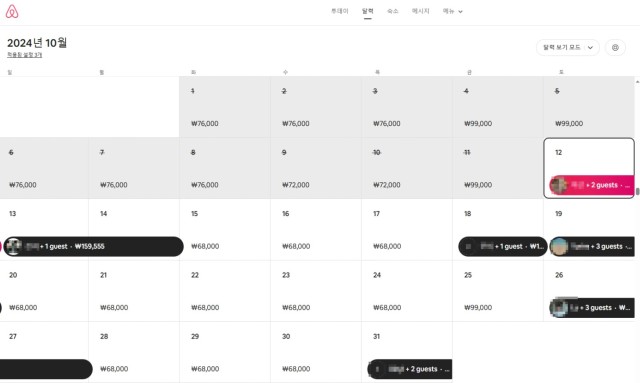640x383 pixels.
Task: Open the calendar settings gear icon
Action: pyautogui.click(x=615, y=48)
